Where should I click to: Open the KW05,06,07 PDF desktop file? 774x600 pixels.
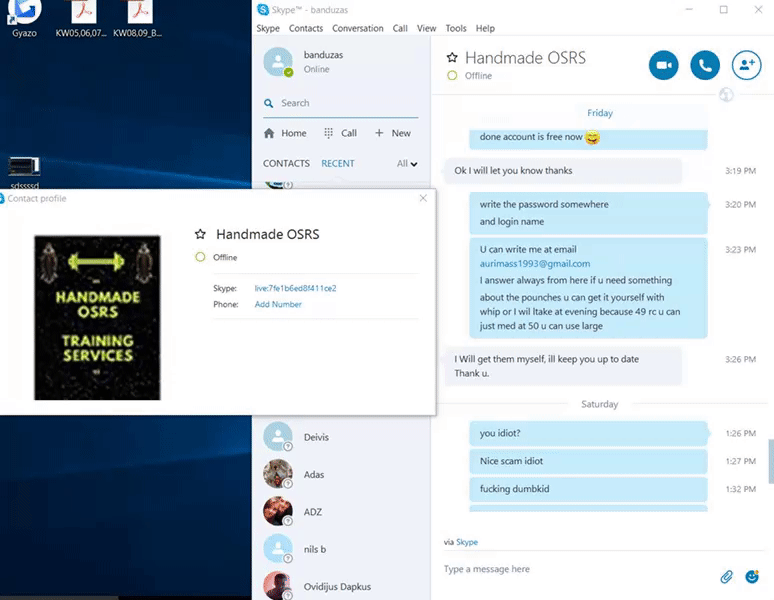pyautogui.click(x=81, y=19)
